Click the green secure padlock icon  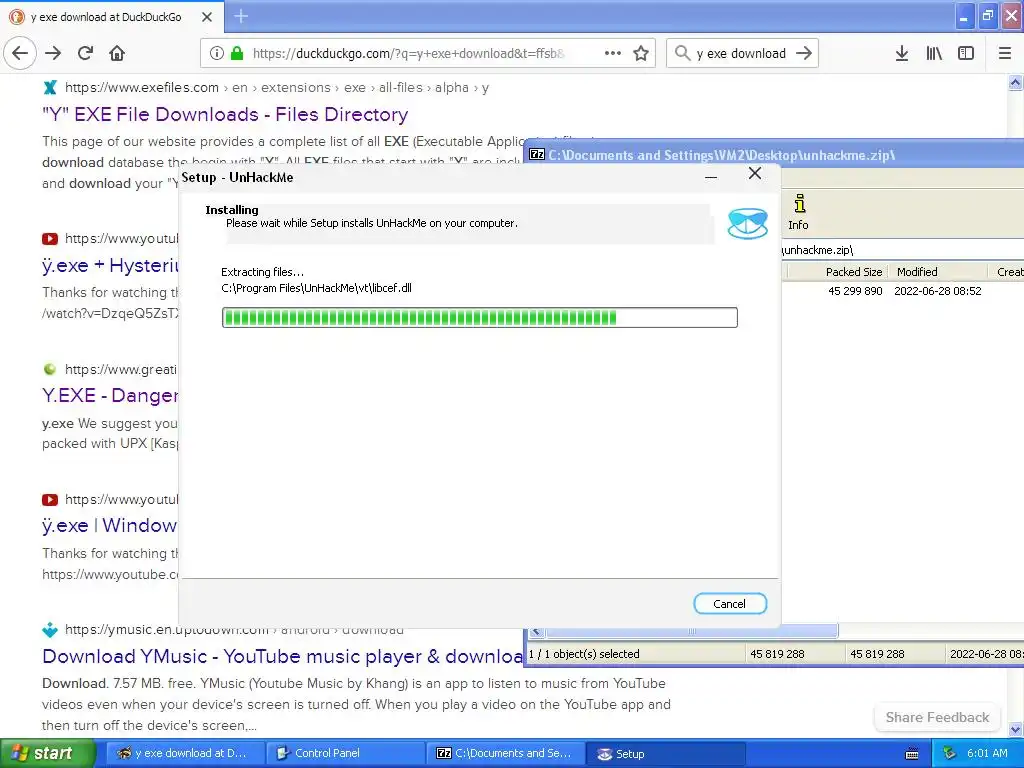[x=237, y=53]
